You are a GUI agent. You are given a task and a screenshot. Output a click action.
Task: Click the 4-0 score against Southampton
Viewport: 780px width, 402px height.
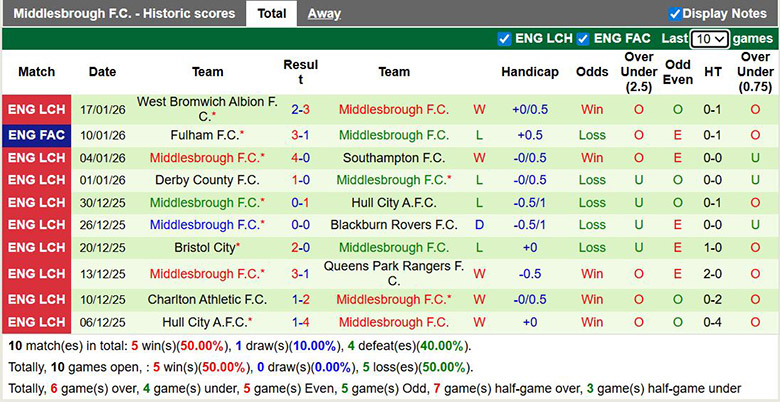(300, 158)
